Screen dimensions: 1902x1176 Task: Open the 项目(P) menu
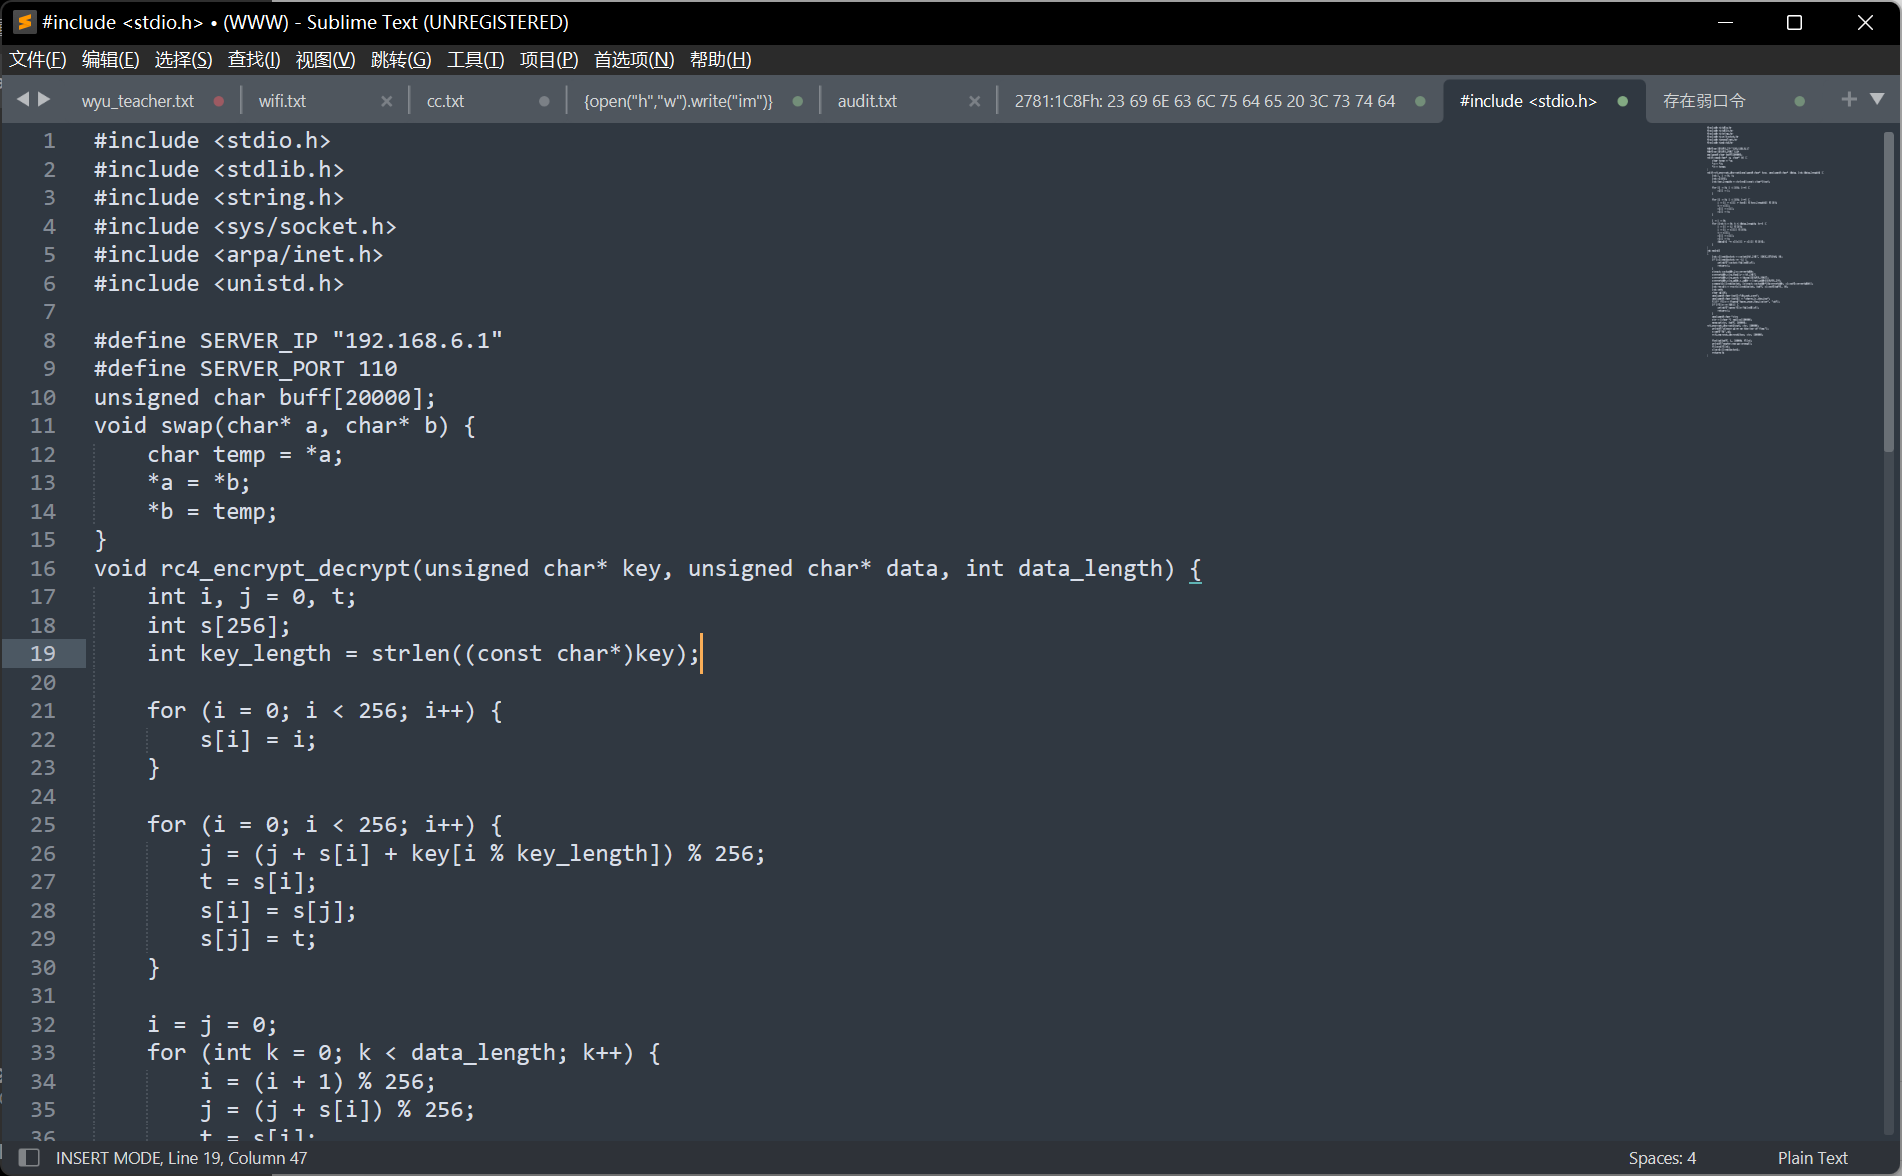[549, 60]
